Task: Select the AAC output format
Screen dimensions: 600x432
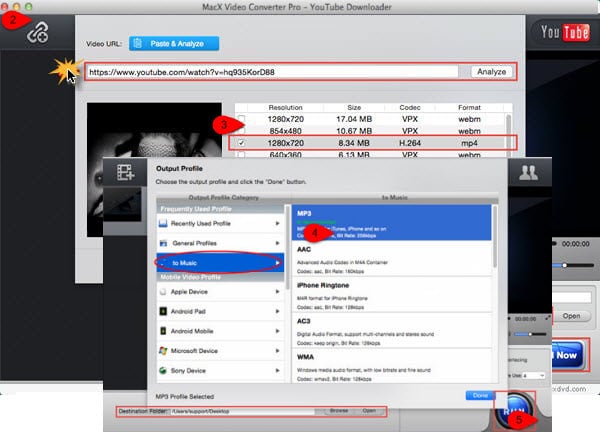Action: pyautogui.click(x=391, y=259)
